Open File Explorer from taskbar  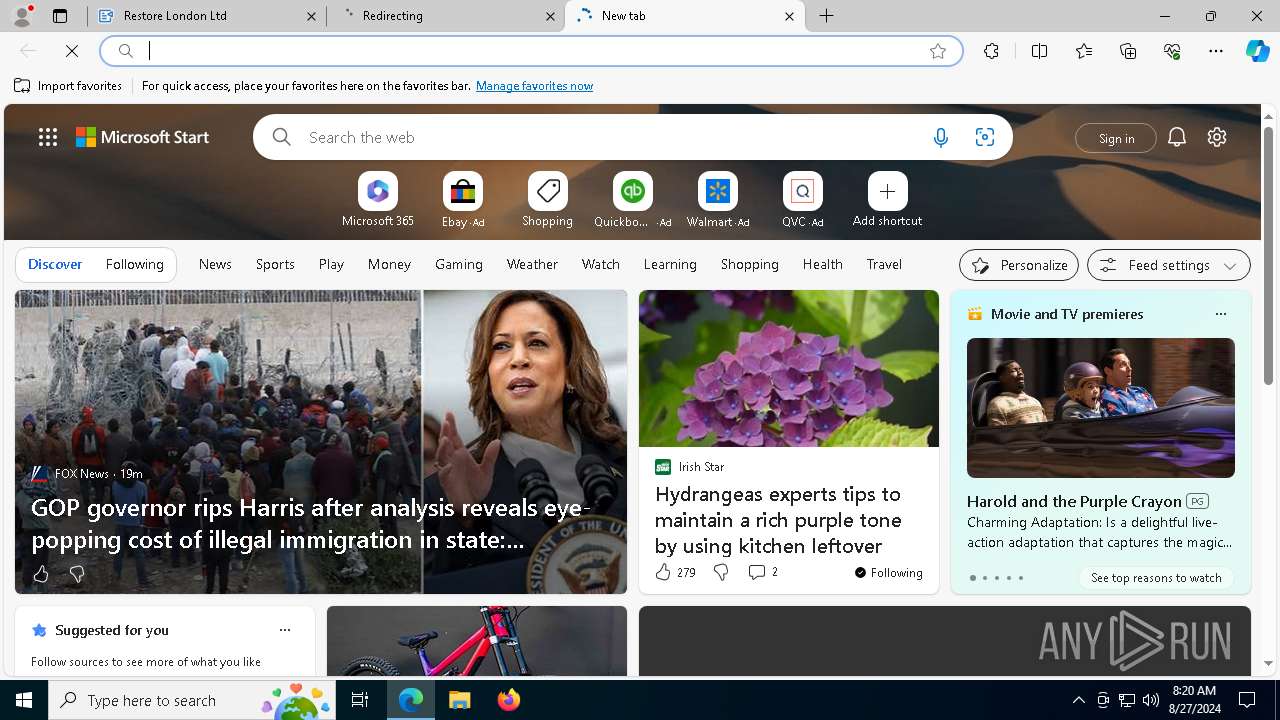pos(459,700)
